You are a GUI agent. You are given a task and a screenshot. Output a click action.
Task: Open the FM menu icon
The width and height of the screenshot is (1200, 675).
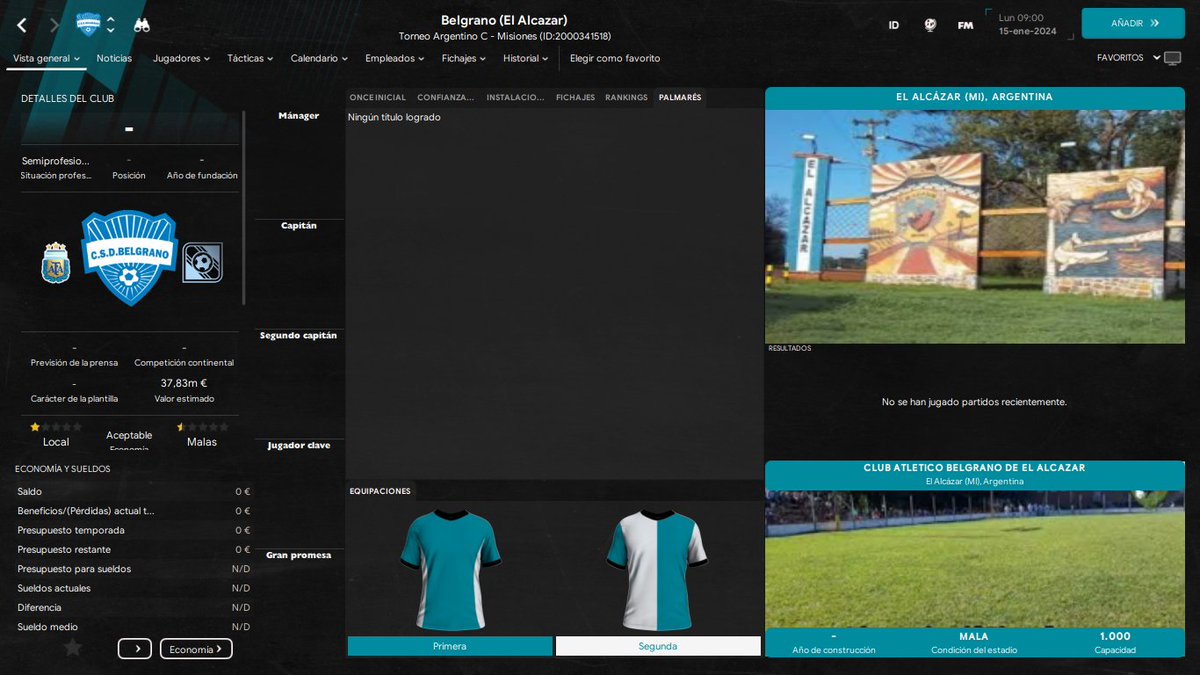point(965,25)
